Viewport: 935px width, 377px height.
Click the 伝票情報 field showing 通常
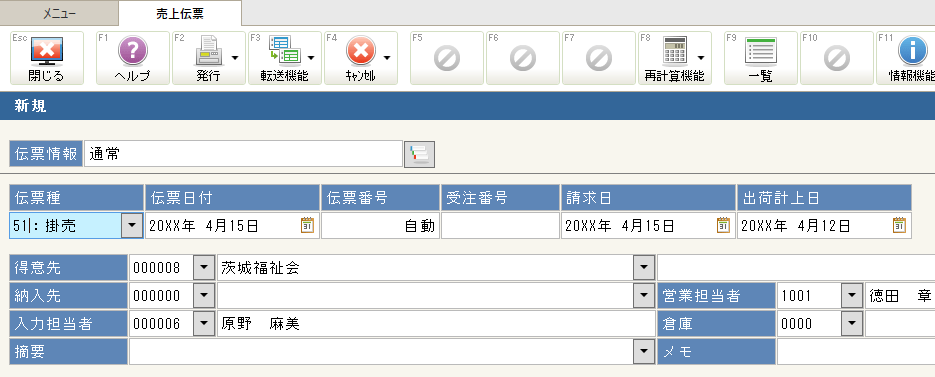(x=243, y=154)
